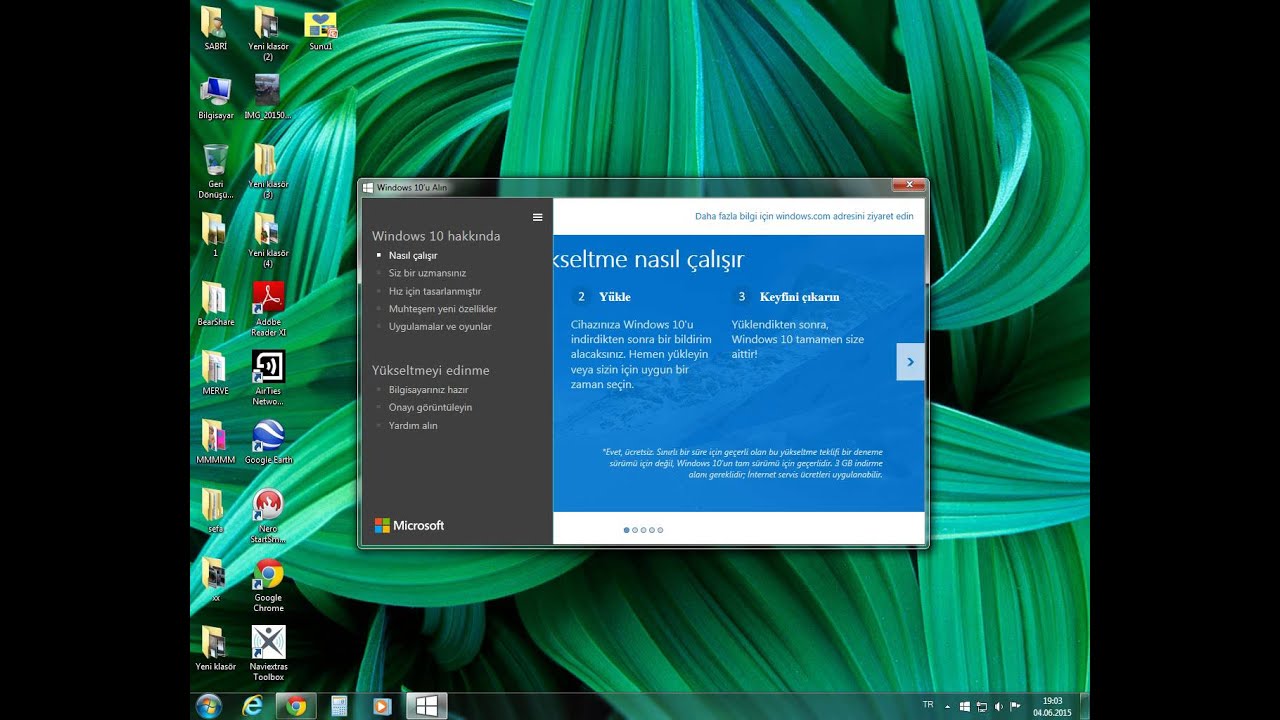This screenshot has width=1280, height=720.
Task: Select the IMG_20150 image file
Action: click(267, 98)
